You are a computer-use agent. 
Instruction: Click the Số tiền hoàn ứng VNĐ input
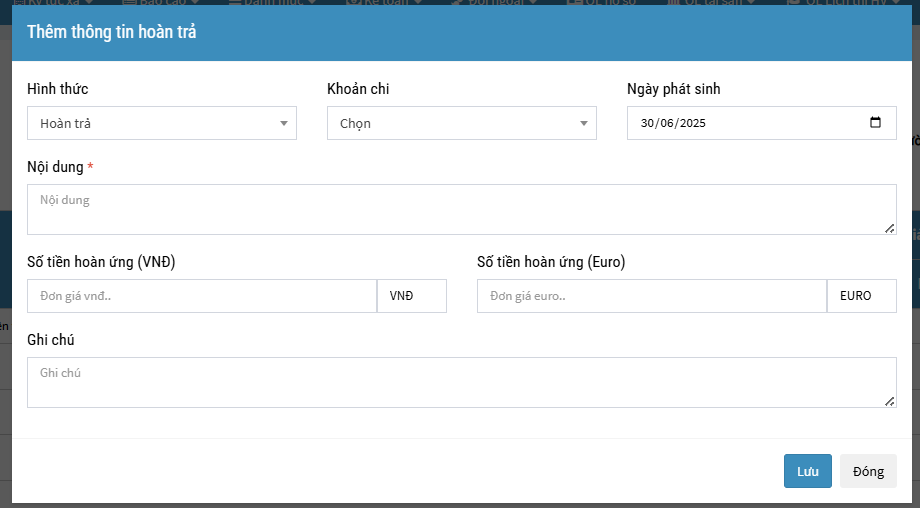201,296
